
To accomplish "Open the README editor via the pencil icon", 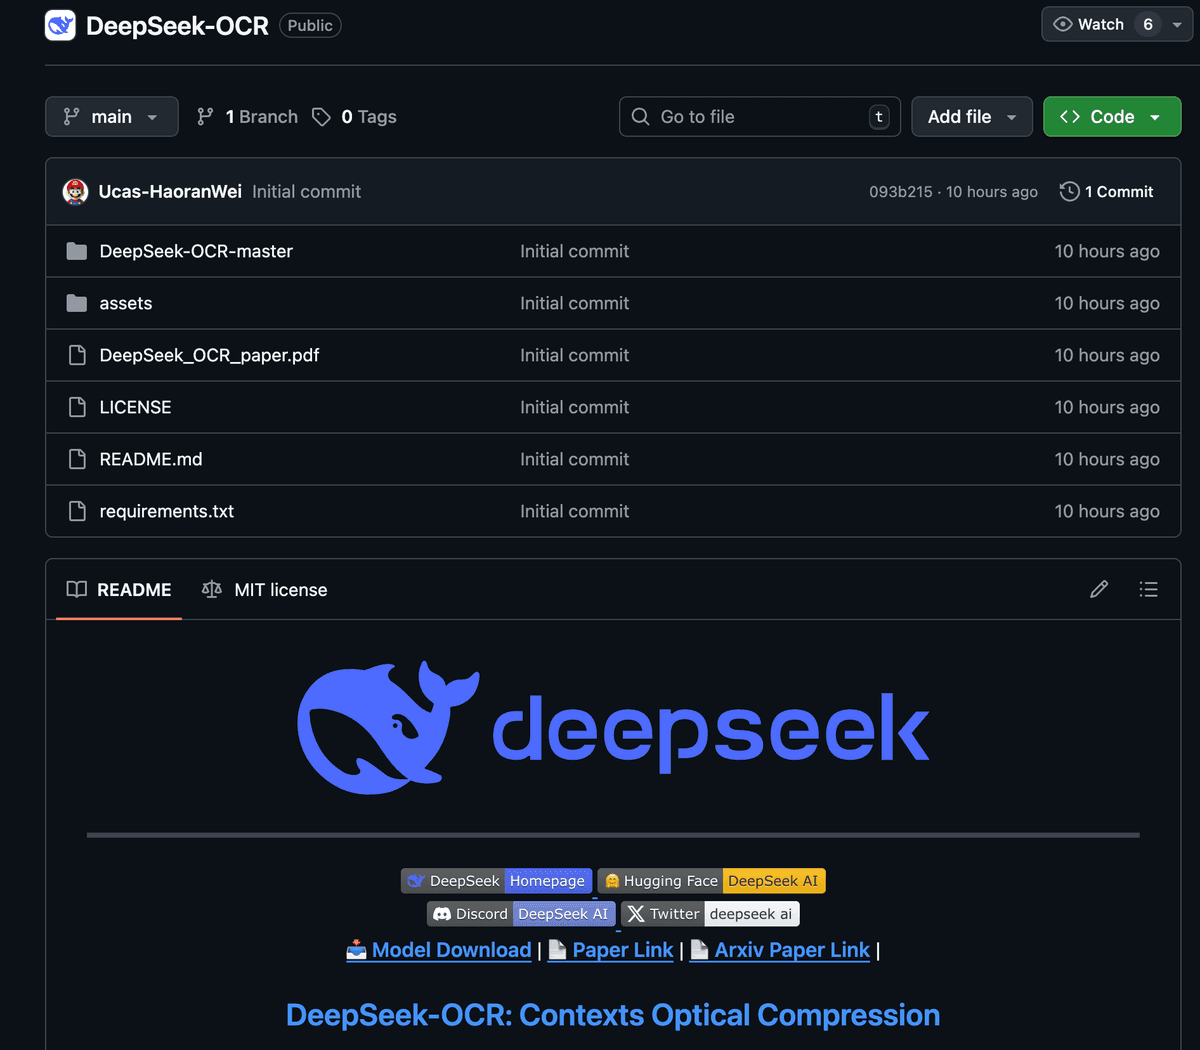I will click(1098, 589).
